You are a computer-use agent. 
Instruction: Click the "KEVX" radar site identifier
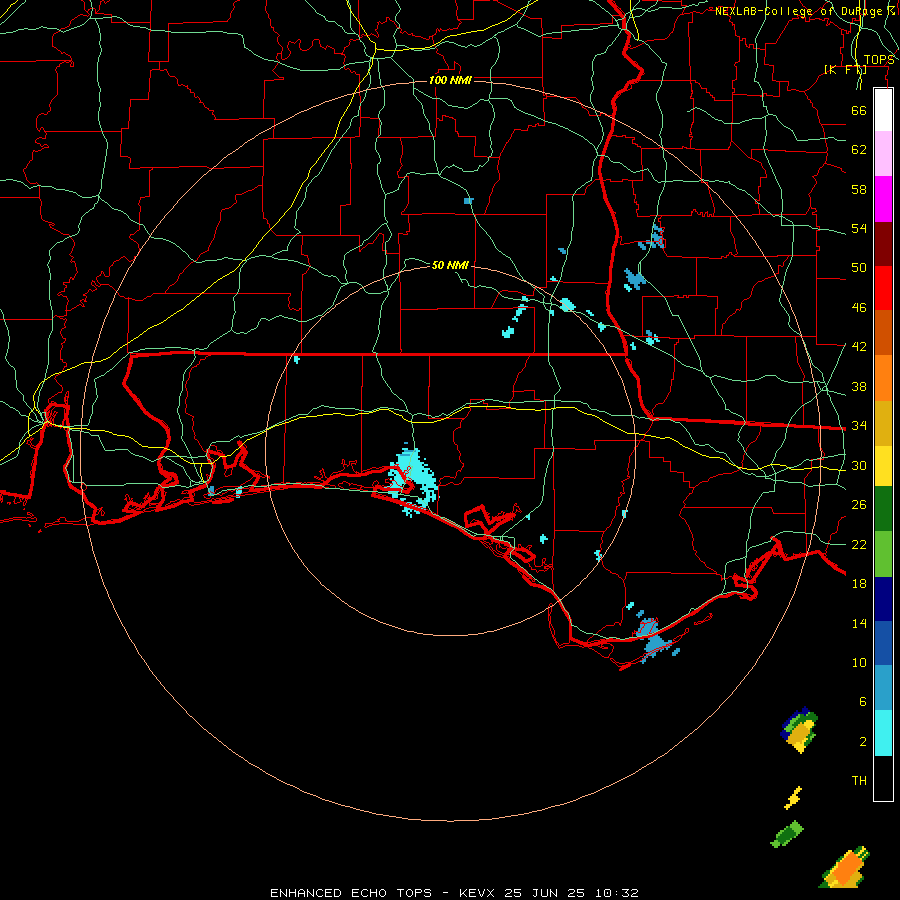point(476,893)
